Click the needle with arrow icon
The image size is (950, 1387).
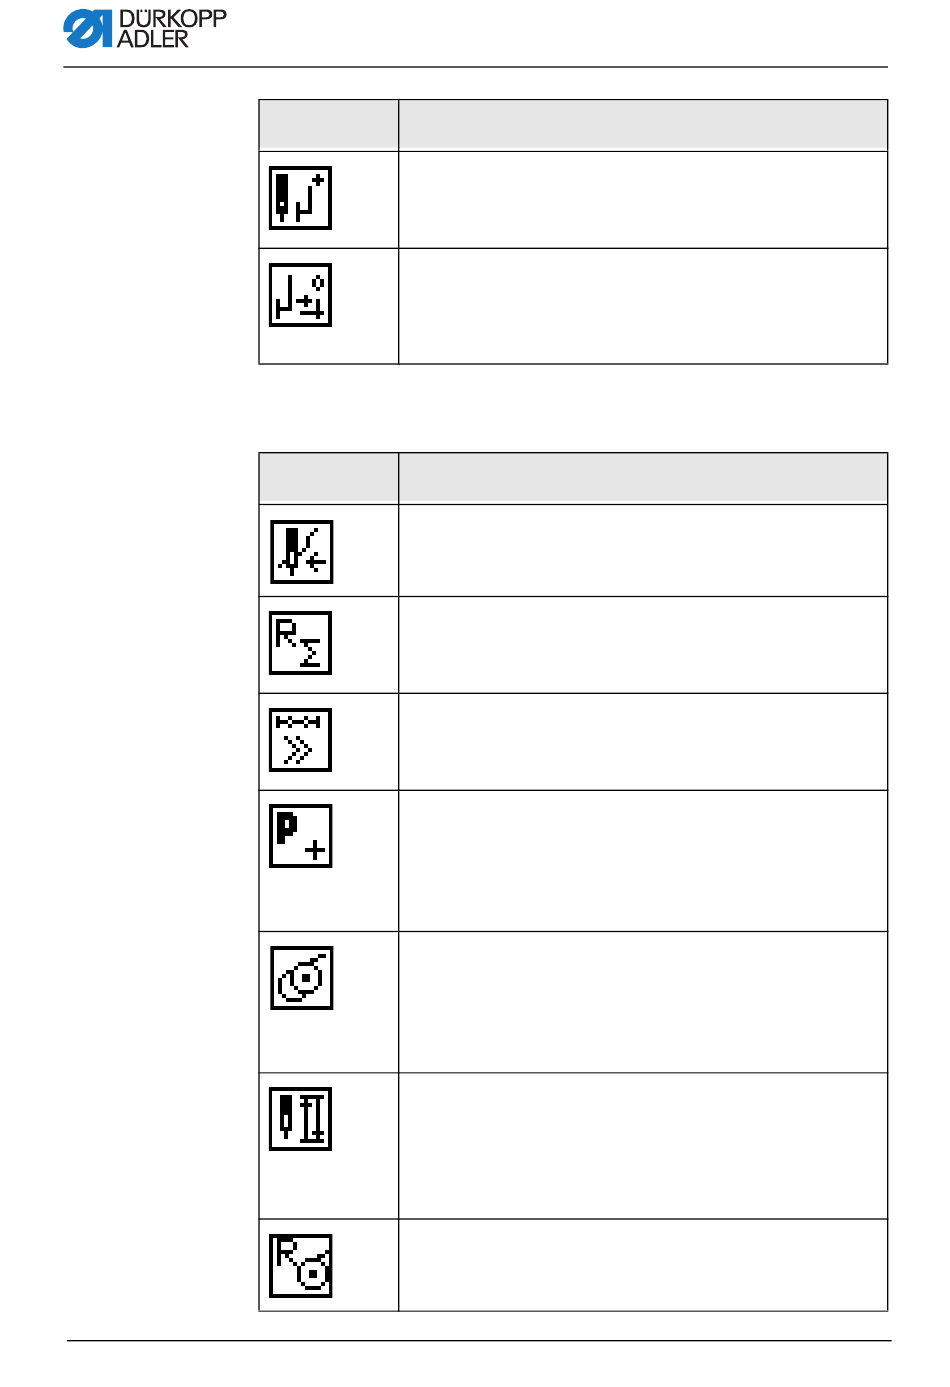click(301, 552)
